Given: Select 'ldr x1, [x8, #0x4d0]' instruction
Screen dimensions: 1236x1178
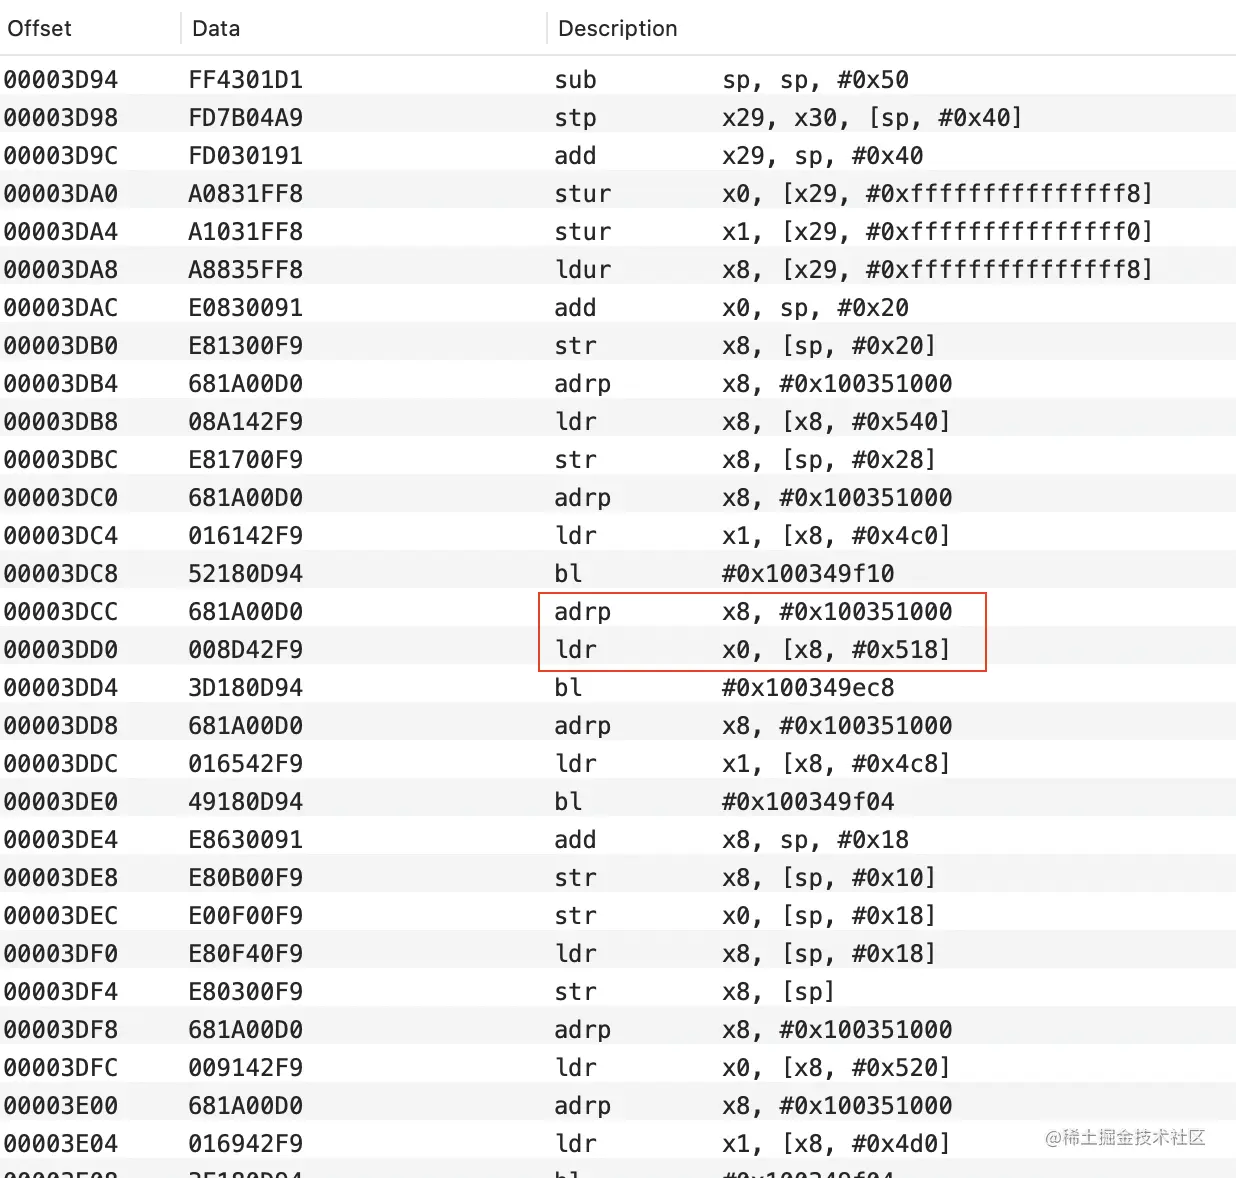Looking at the screenshot, I should [752, 1144].
